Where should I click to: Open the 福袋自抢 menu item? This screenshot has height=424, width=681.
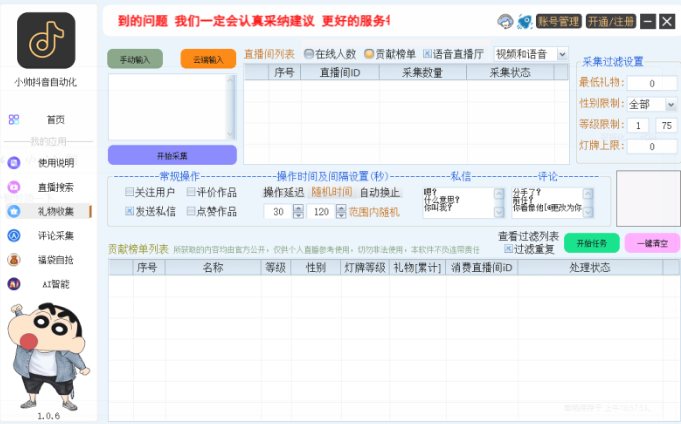pos(56,260)
